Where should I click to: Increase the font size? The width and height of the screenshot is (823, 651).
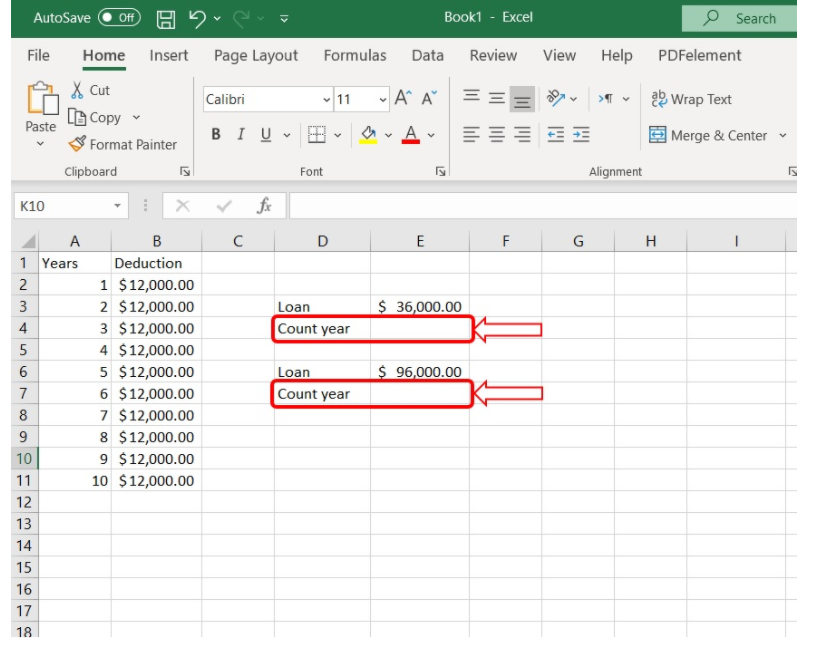403,98
